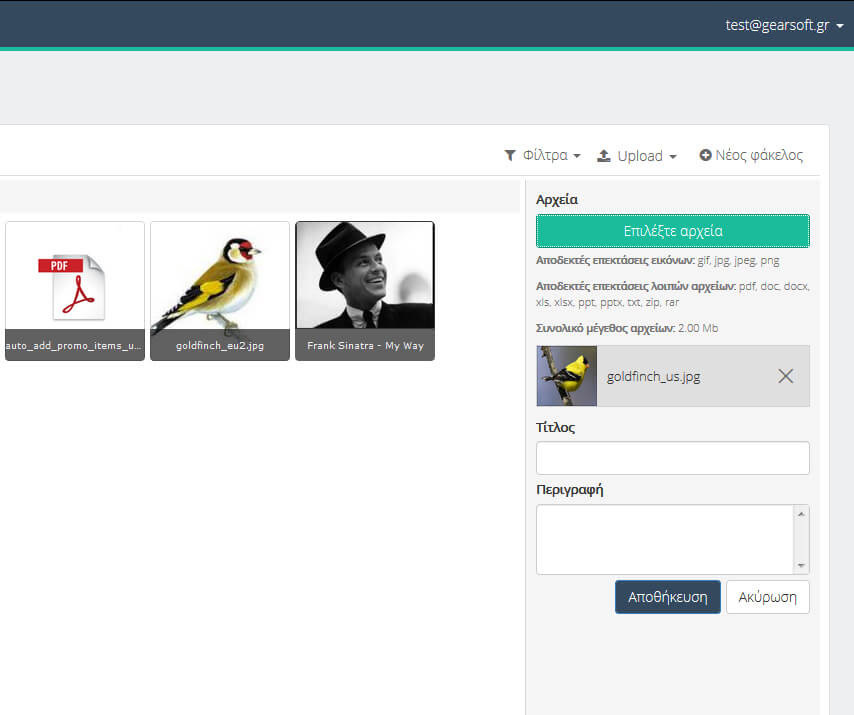Click the description scrollbar down arrow

click(x=801, y=565)
